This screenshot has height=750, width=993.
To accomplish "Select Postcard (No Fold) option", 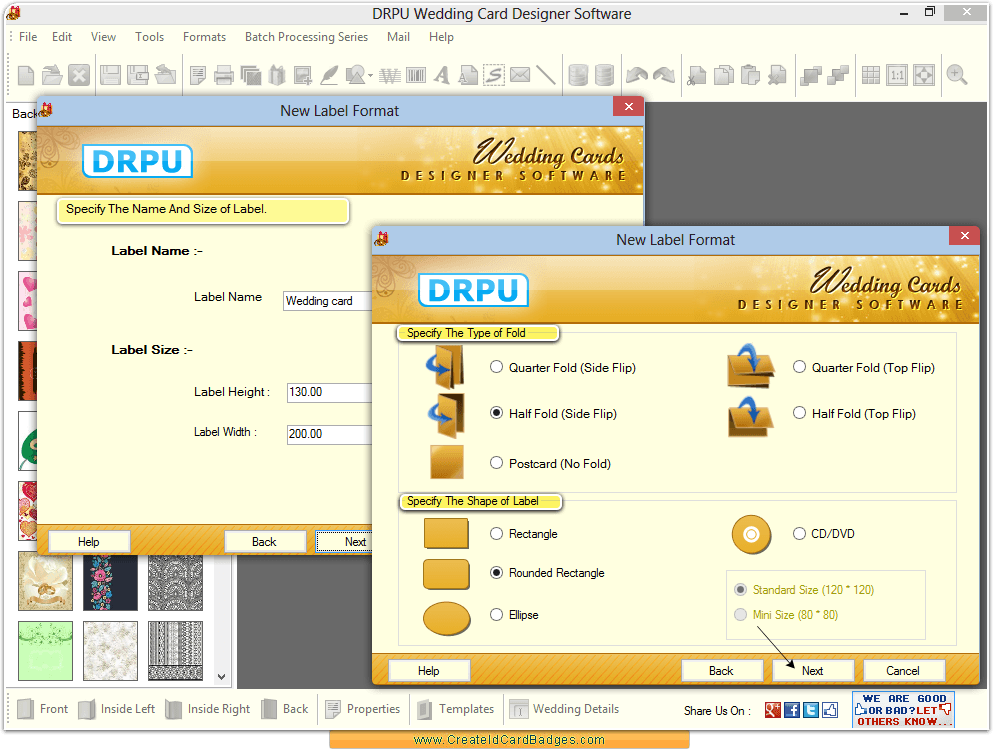I will tap(496, 463).
